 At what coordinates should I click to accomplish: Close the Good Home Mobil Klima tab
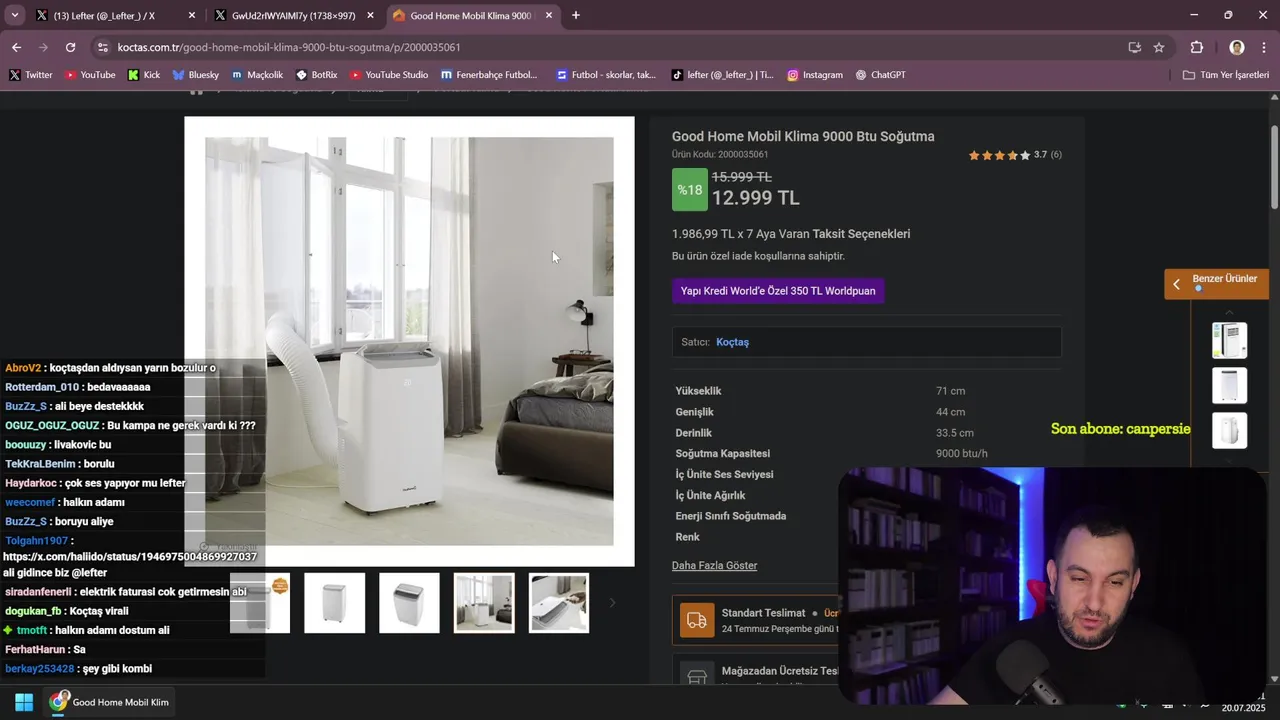coord(548,16)
